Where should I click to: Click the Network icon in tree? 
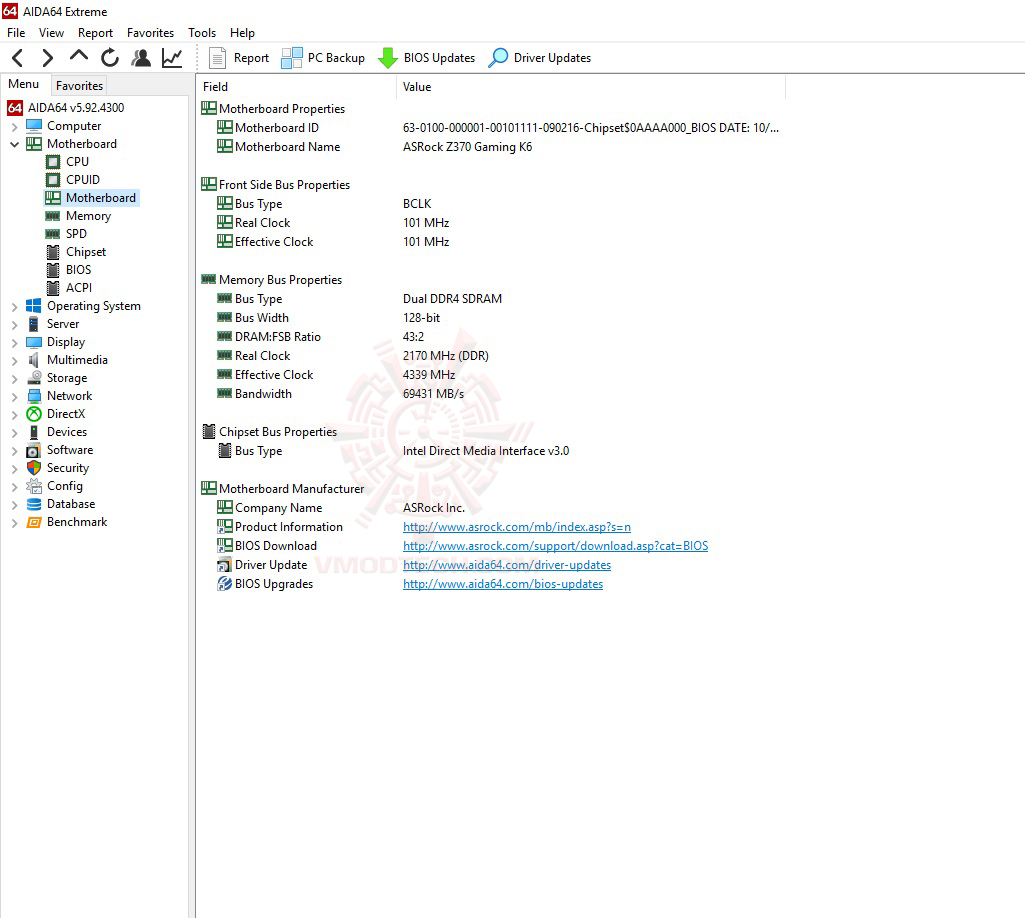(x=33, y=396)
